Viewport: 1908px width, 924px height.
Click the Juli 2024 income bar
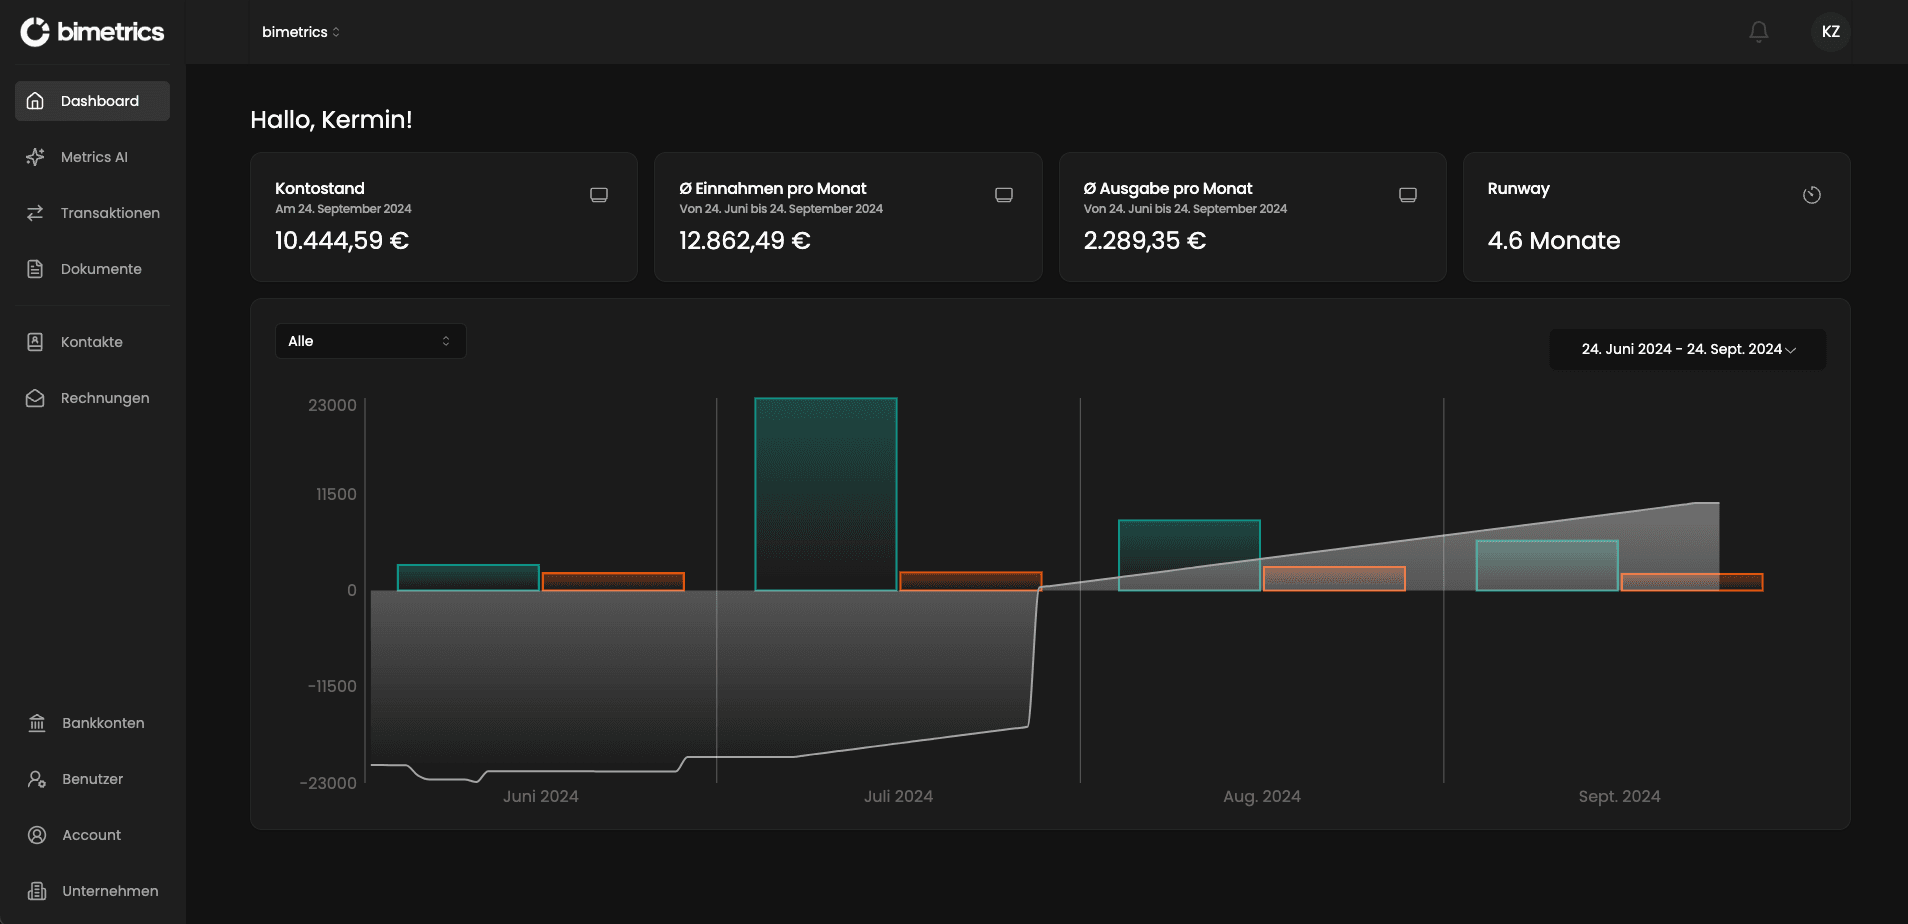[826, 494]
